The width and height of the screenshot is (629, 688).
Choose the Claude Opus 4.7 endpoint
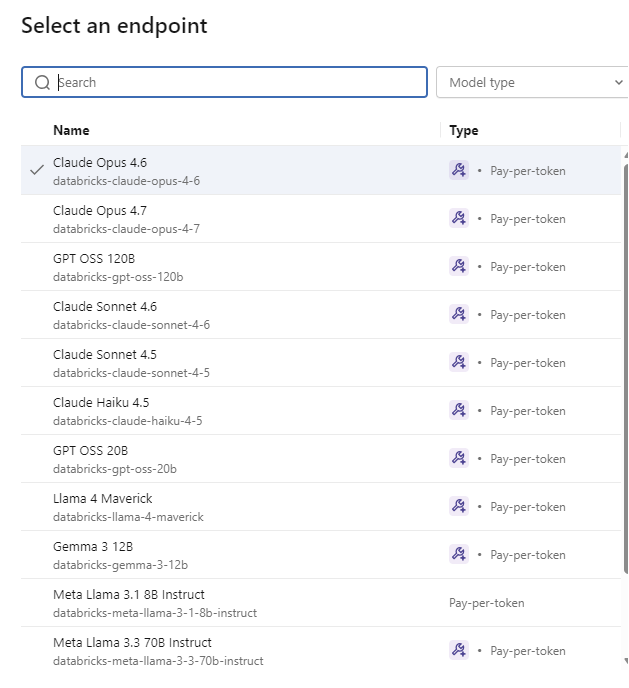point(321,219)
